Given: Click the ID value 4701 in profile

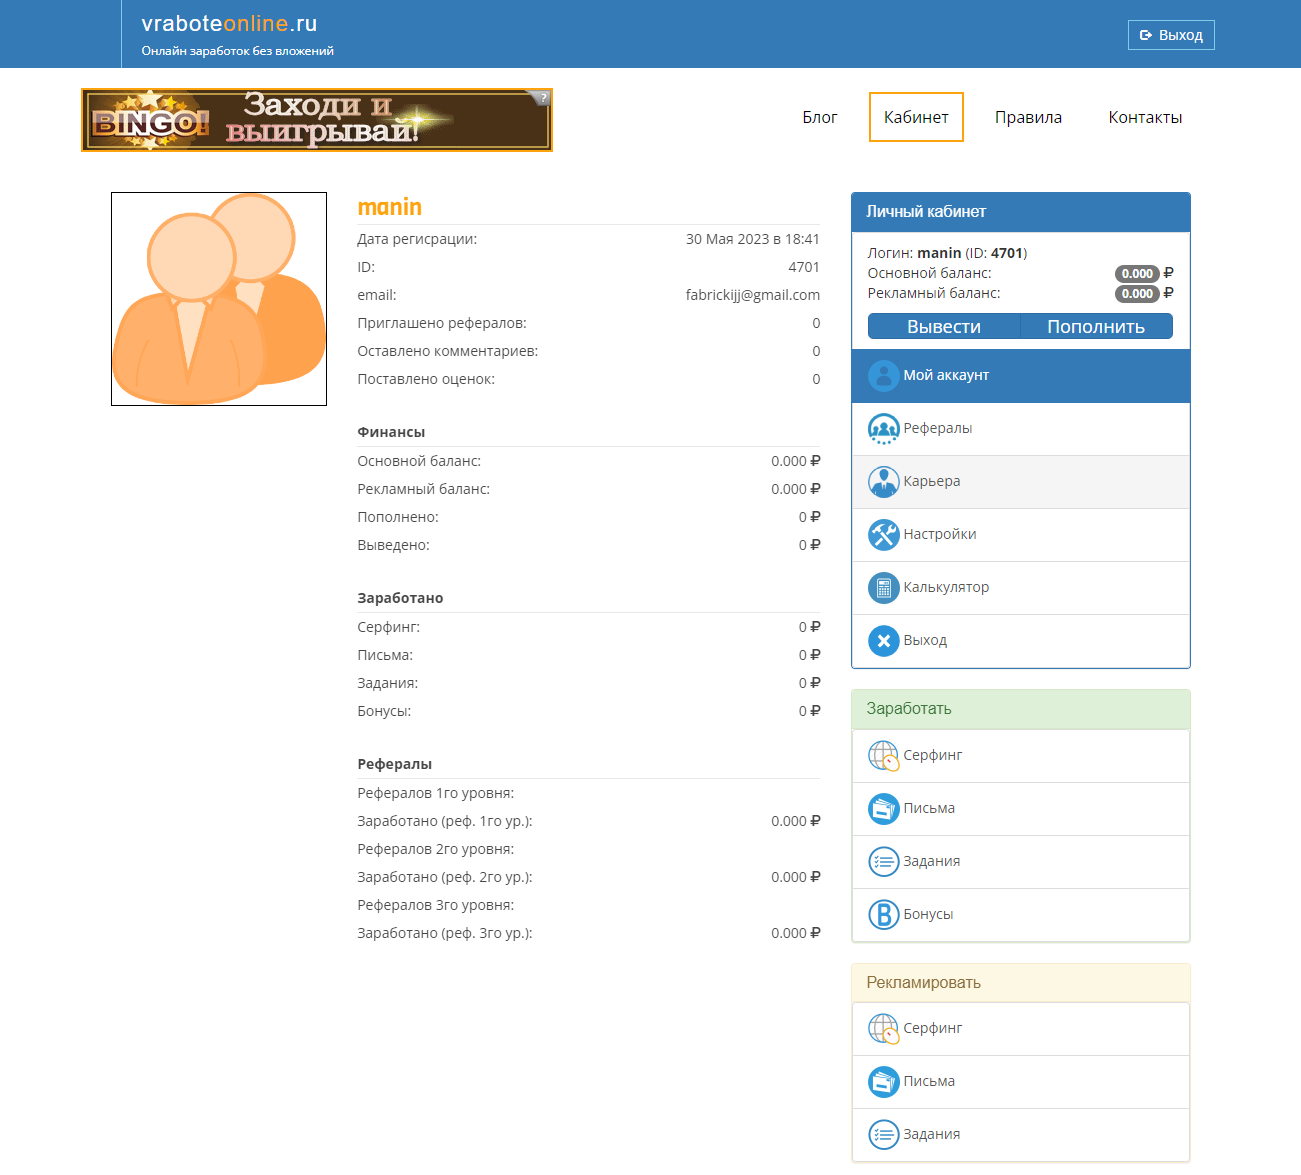Looking at the screenshot, I should point(804,267).
